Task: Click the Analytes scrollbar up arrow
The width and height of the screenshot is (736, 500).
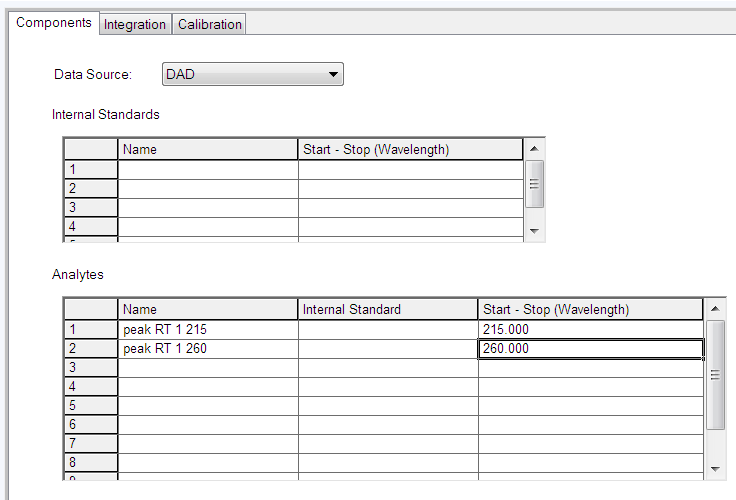Action: 715,309
